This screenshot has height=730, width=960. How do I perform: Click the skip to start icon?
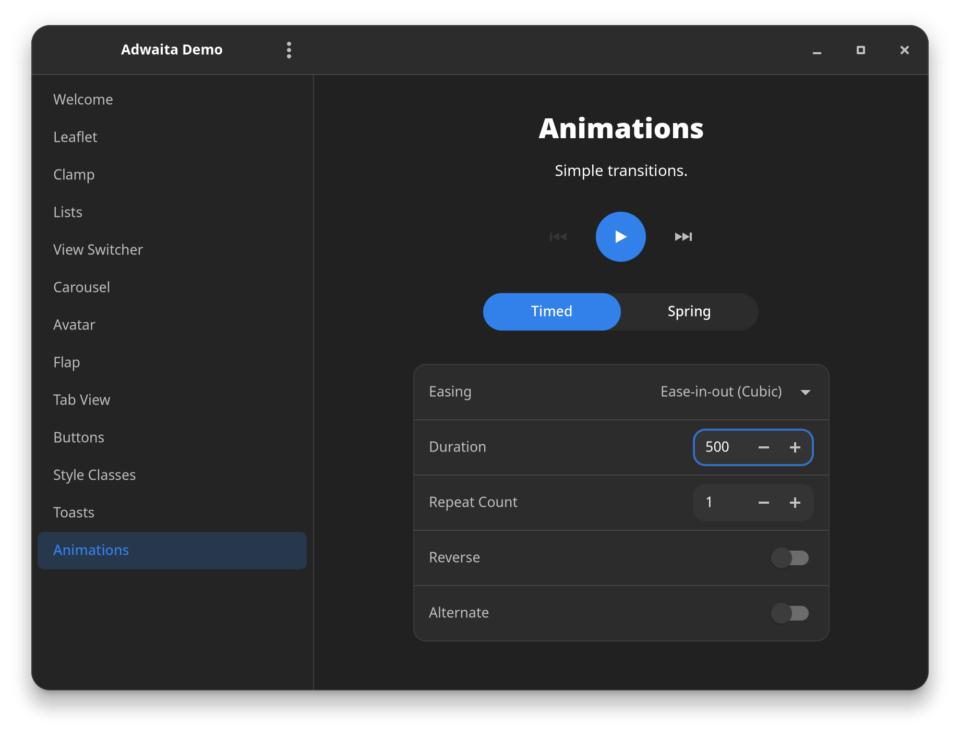[x=558, y=237]
